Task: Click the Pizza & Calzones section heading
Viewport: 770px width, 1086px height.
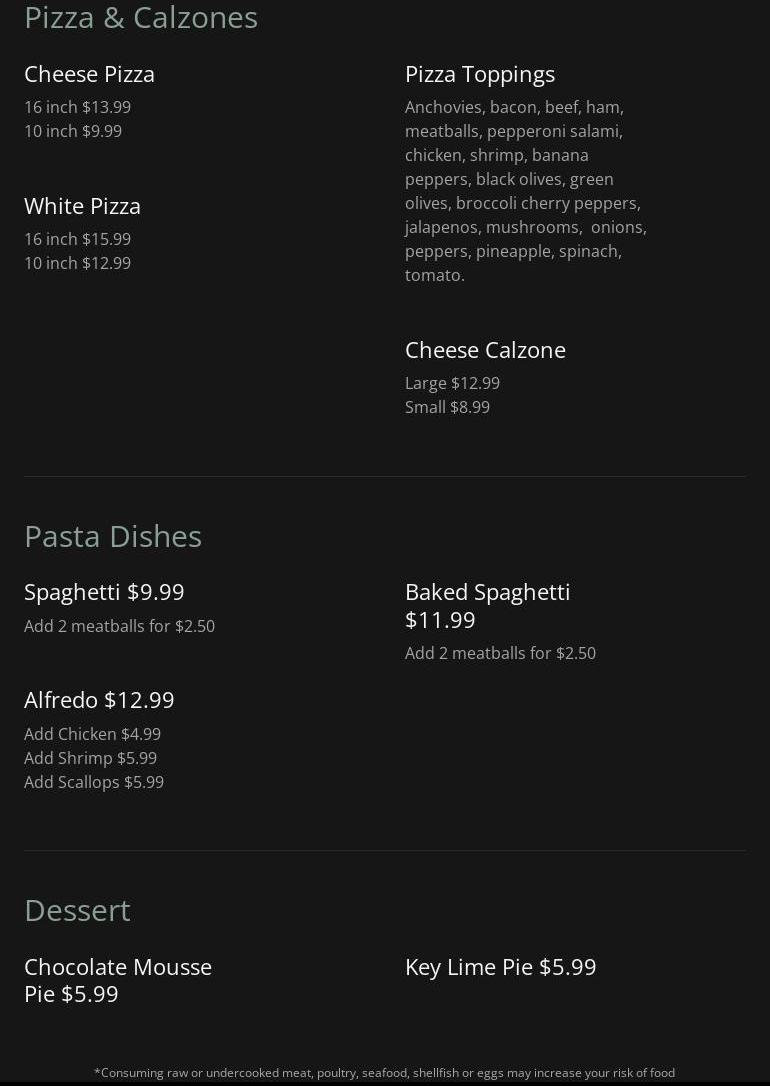Action: (x=141, y=18)
